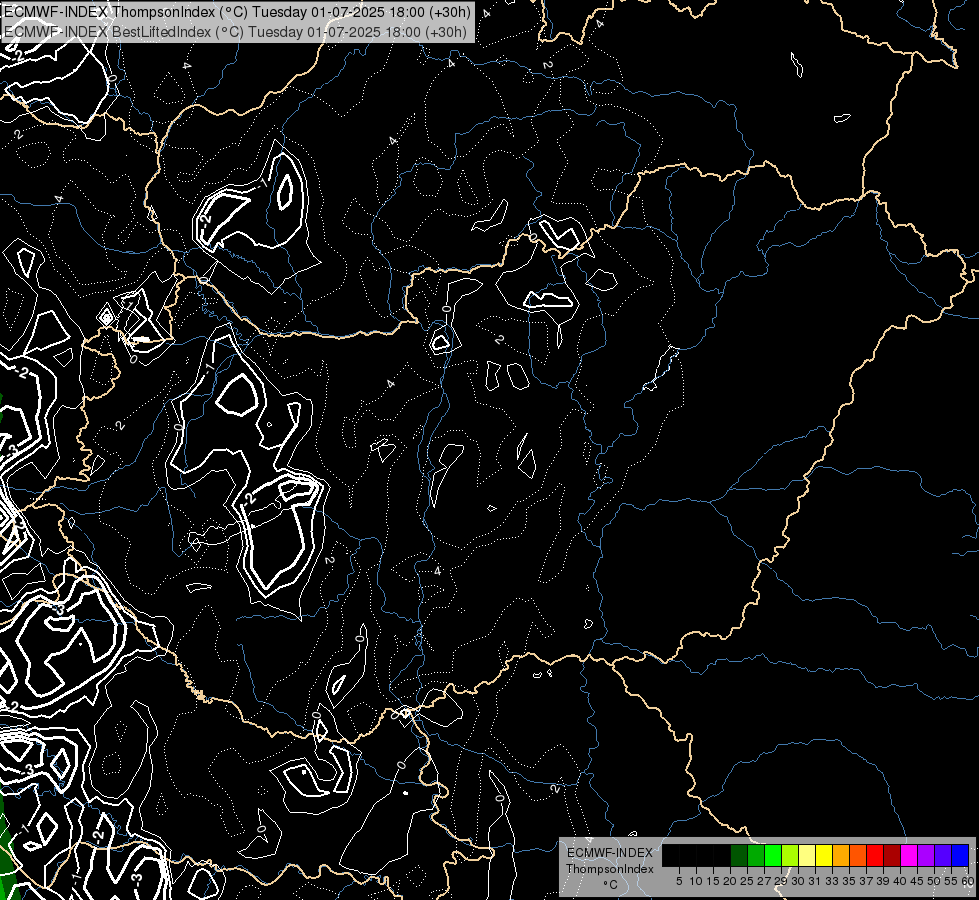
Task: Click the legend tick value 5
Action: click(x=679, y=881)
